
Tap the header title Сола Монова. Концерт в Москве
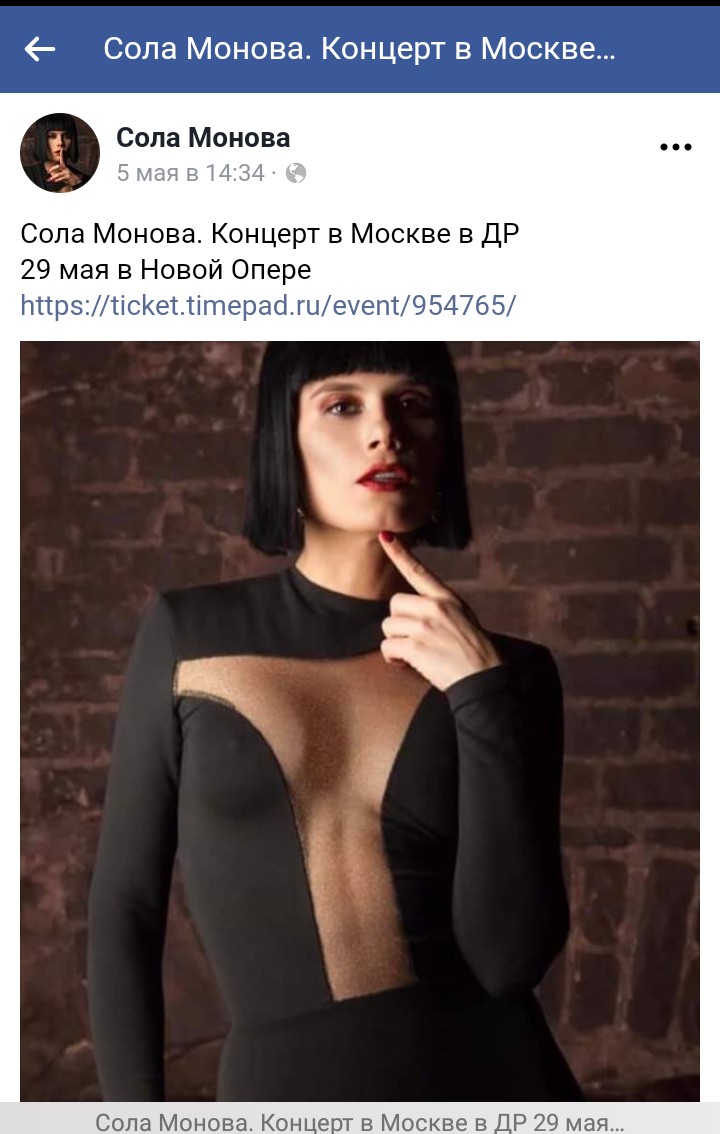pyautogui.click(x=359, y=49)
